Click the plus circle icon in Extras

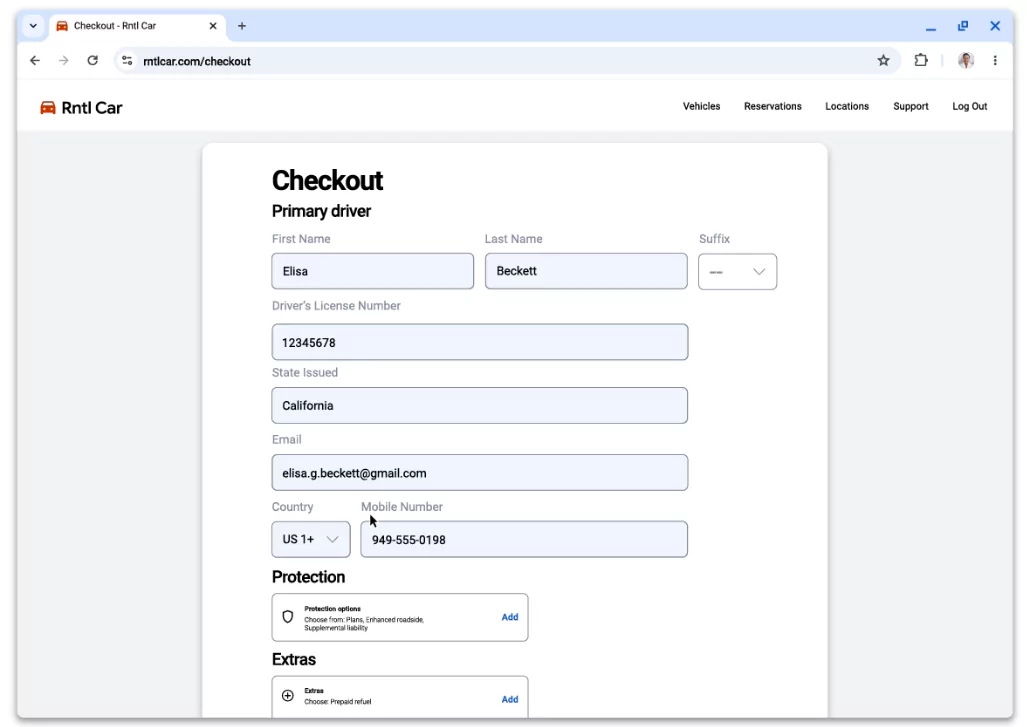coord(288,696)
